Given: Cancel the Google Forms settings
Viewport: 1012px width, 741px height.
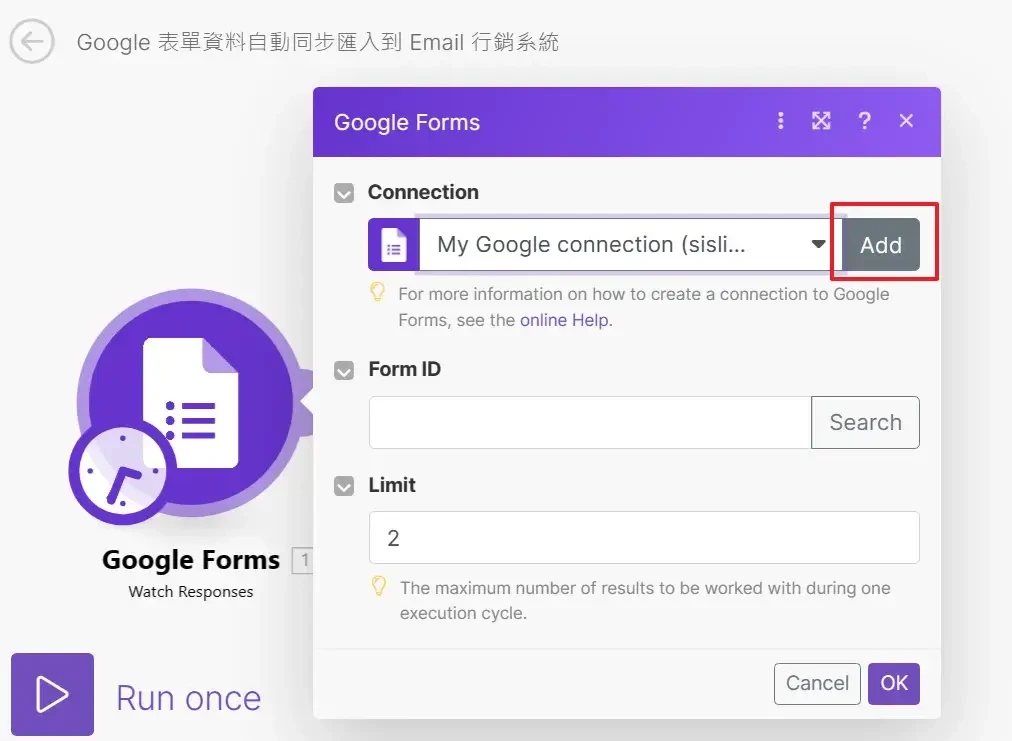Looking at the screenshot, I should 817,684.
